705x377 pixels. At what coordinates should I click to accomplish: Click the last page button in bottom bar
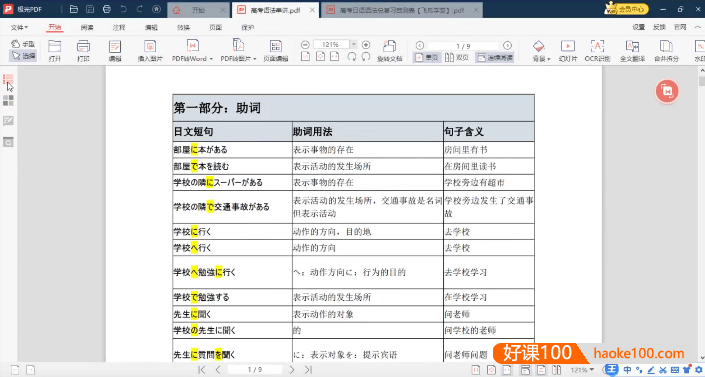[308, 370]
